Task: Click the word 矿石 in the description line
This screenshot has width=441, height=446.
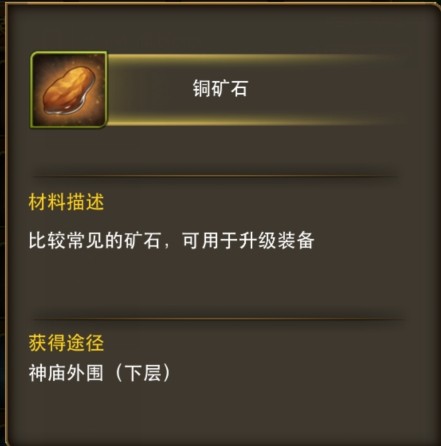Action: 143,240
